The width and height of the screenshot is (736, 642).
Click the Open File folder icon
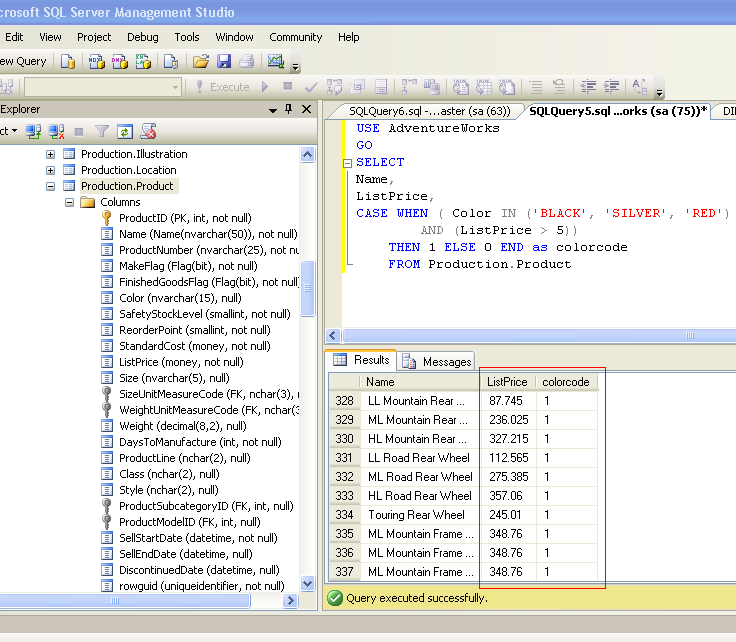click(201, 62)
